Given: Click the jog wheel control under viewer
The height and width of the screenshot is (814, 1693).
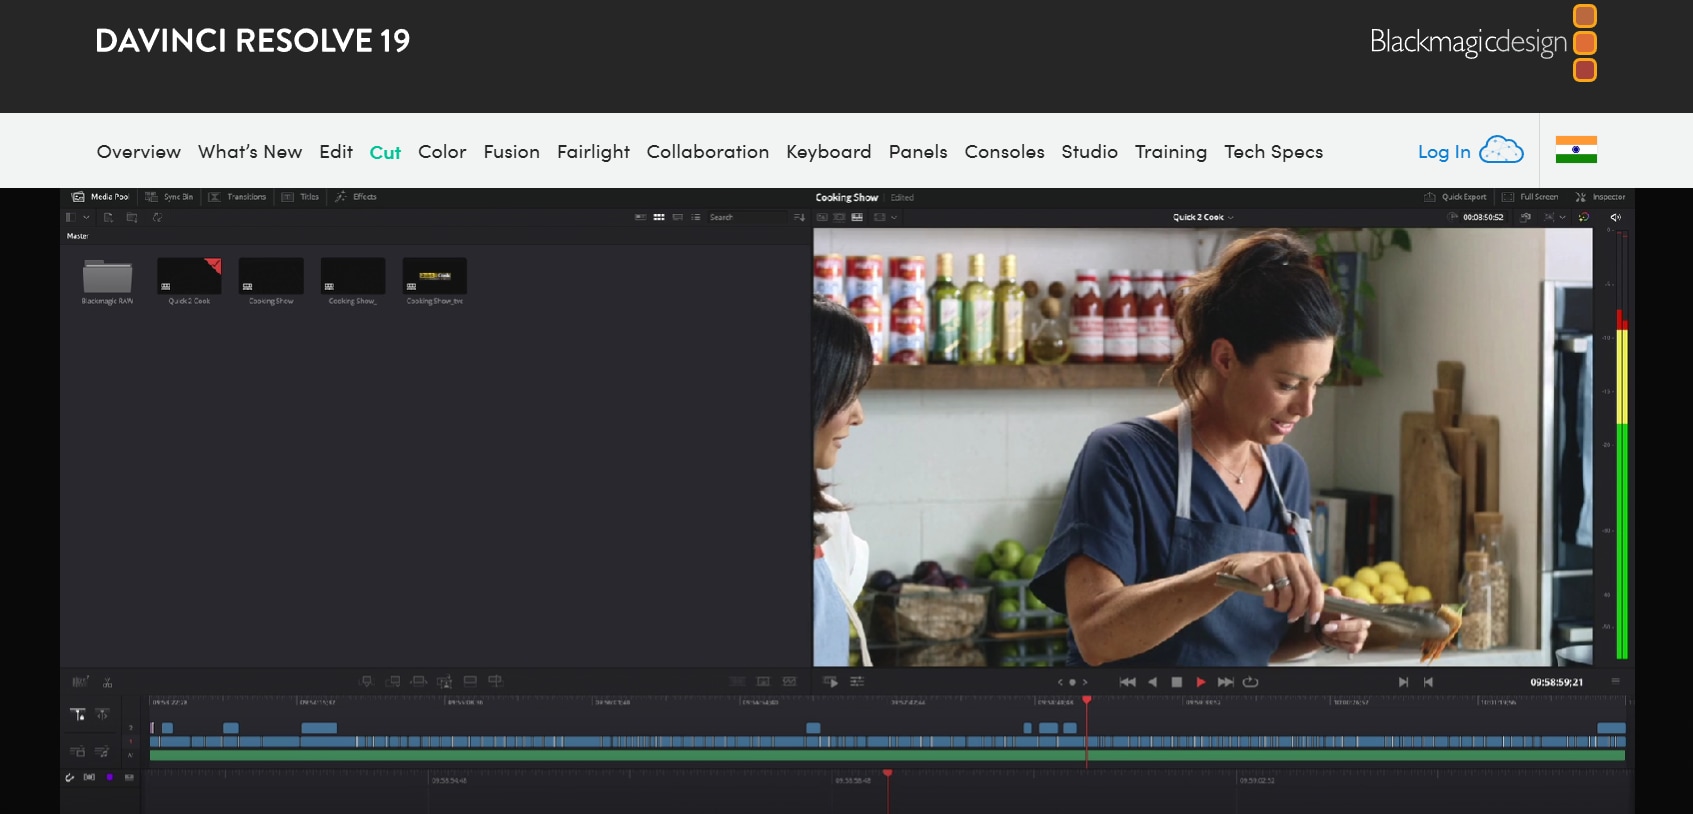Looking at the screenshot, I should click(1072, 682).
